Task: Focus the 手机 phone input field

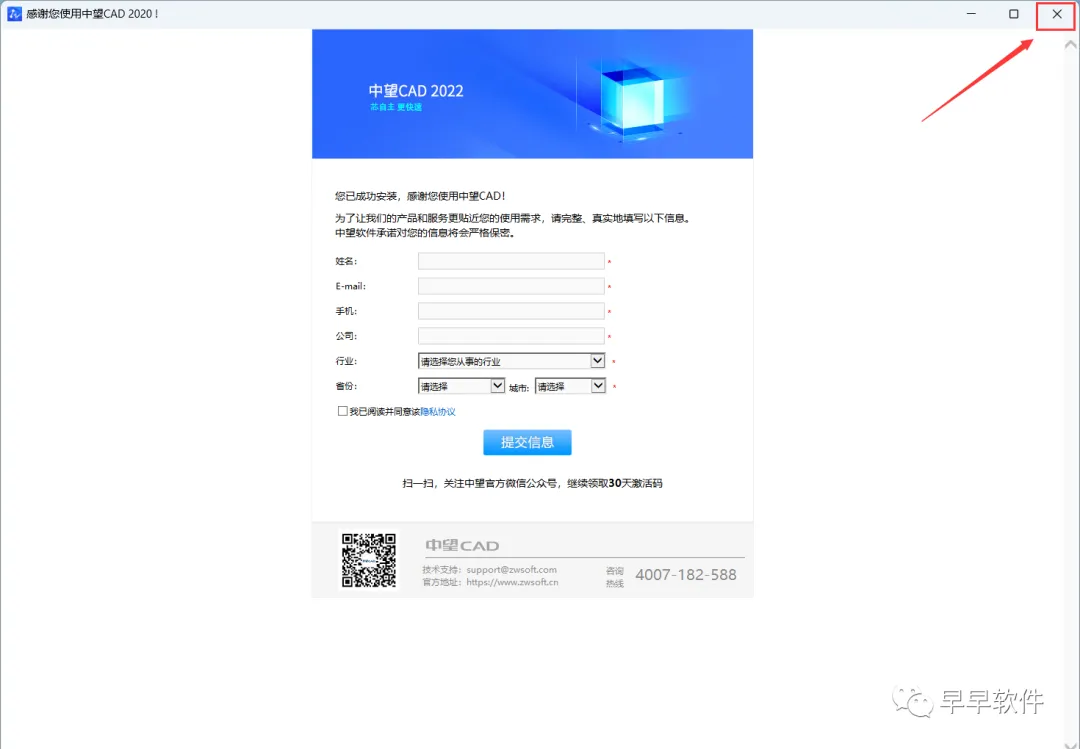Action: pyautogui.click(x=511, y=311)
